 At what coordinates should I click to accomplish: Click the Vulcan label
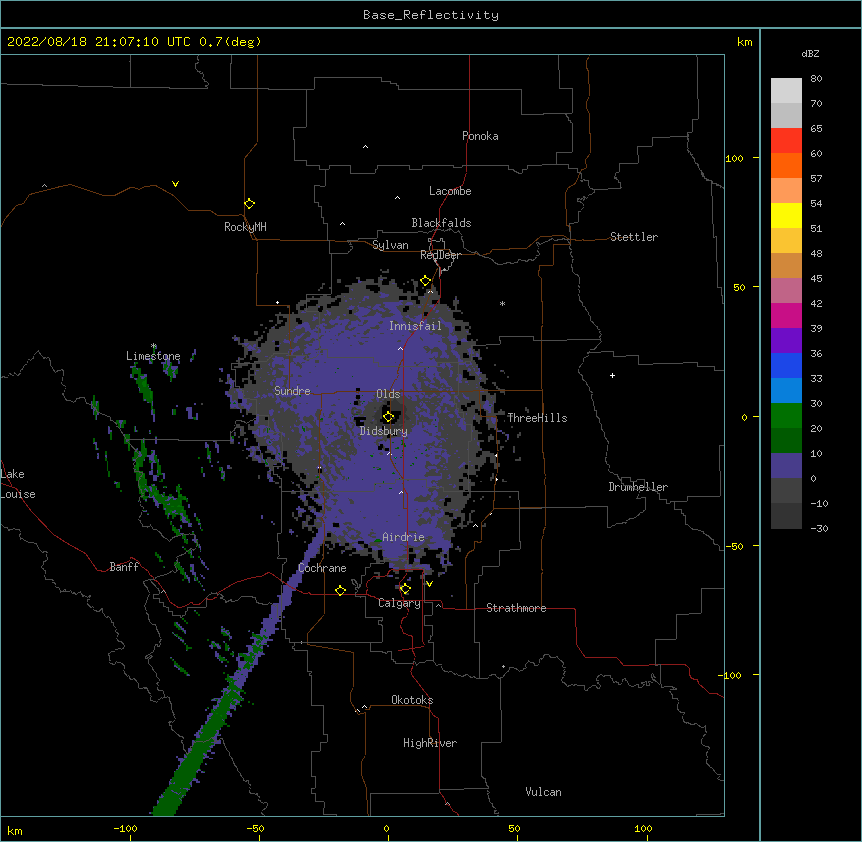click(x=543, y=792)
